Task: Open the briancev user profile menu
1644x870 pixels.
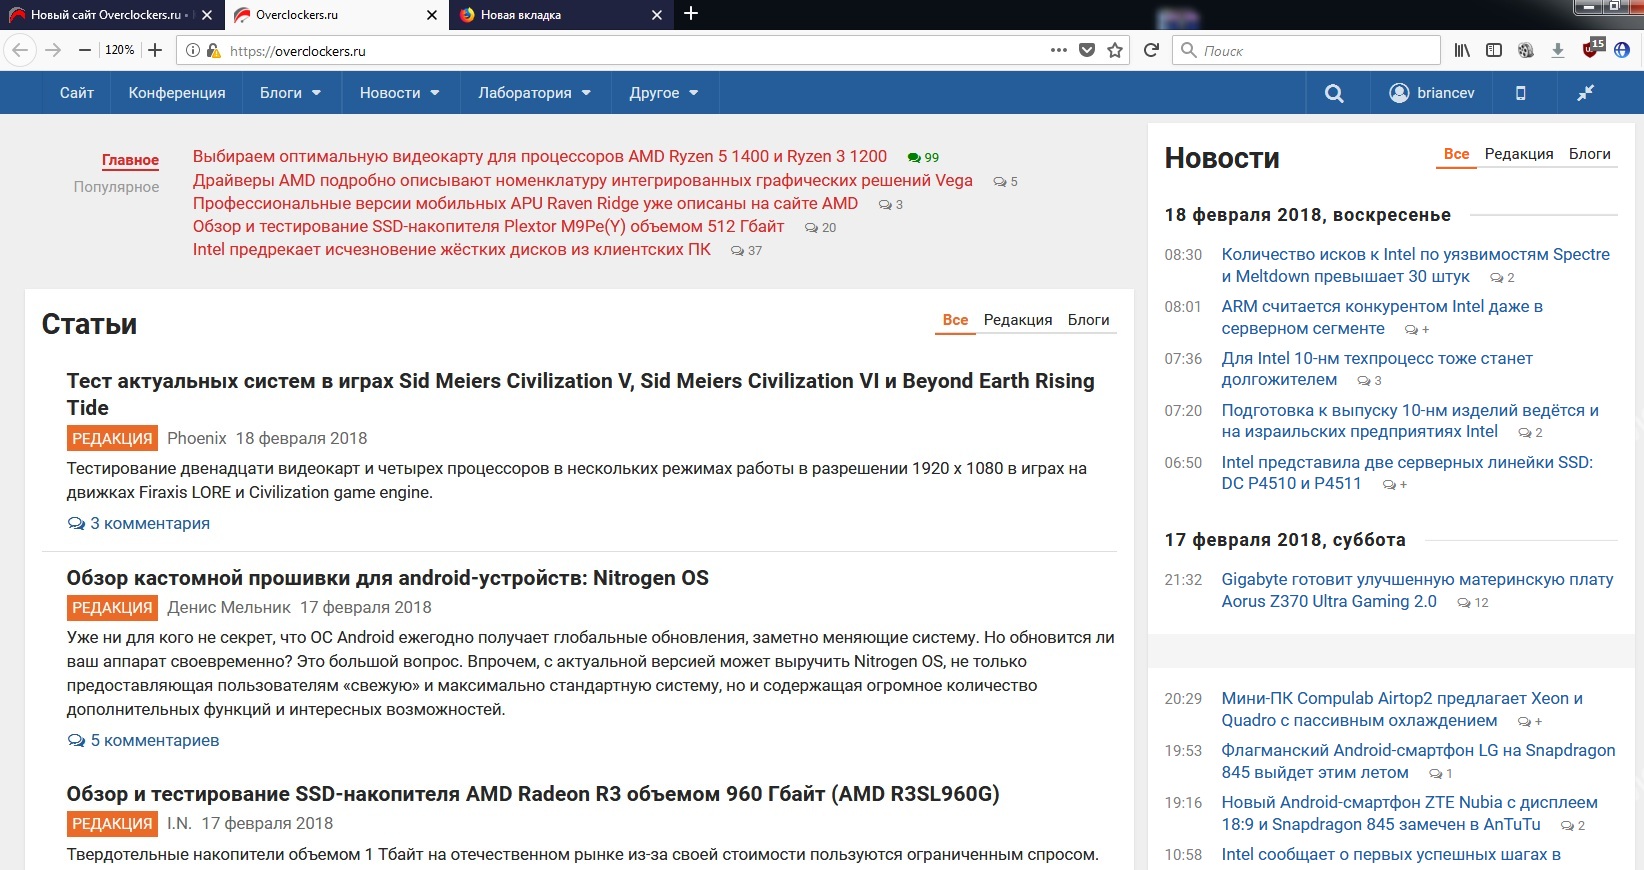Action: pyautogui.click(x=1432, y=93)
